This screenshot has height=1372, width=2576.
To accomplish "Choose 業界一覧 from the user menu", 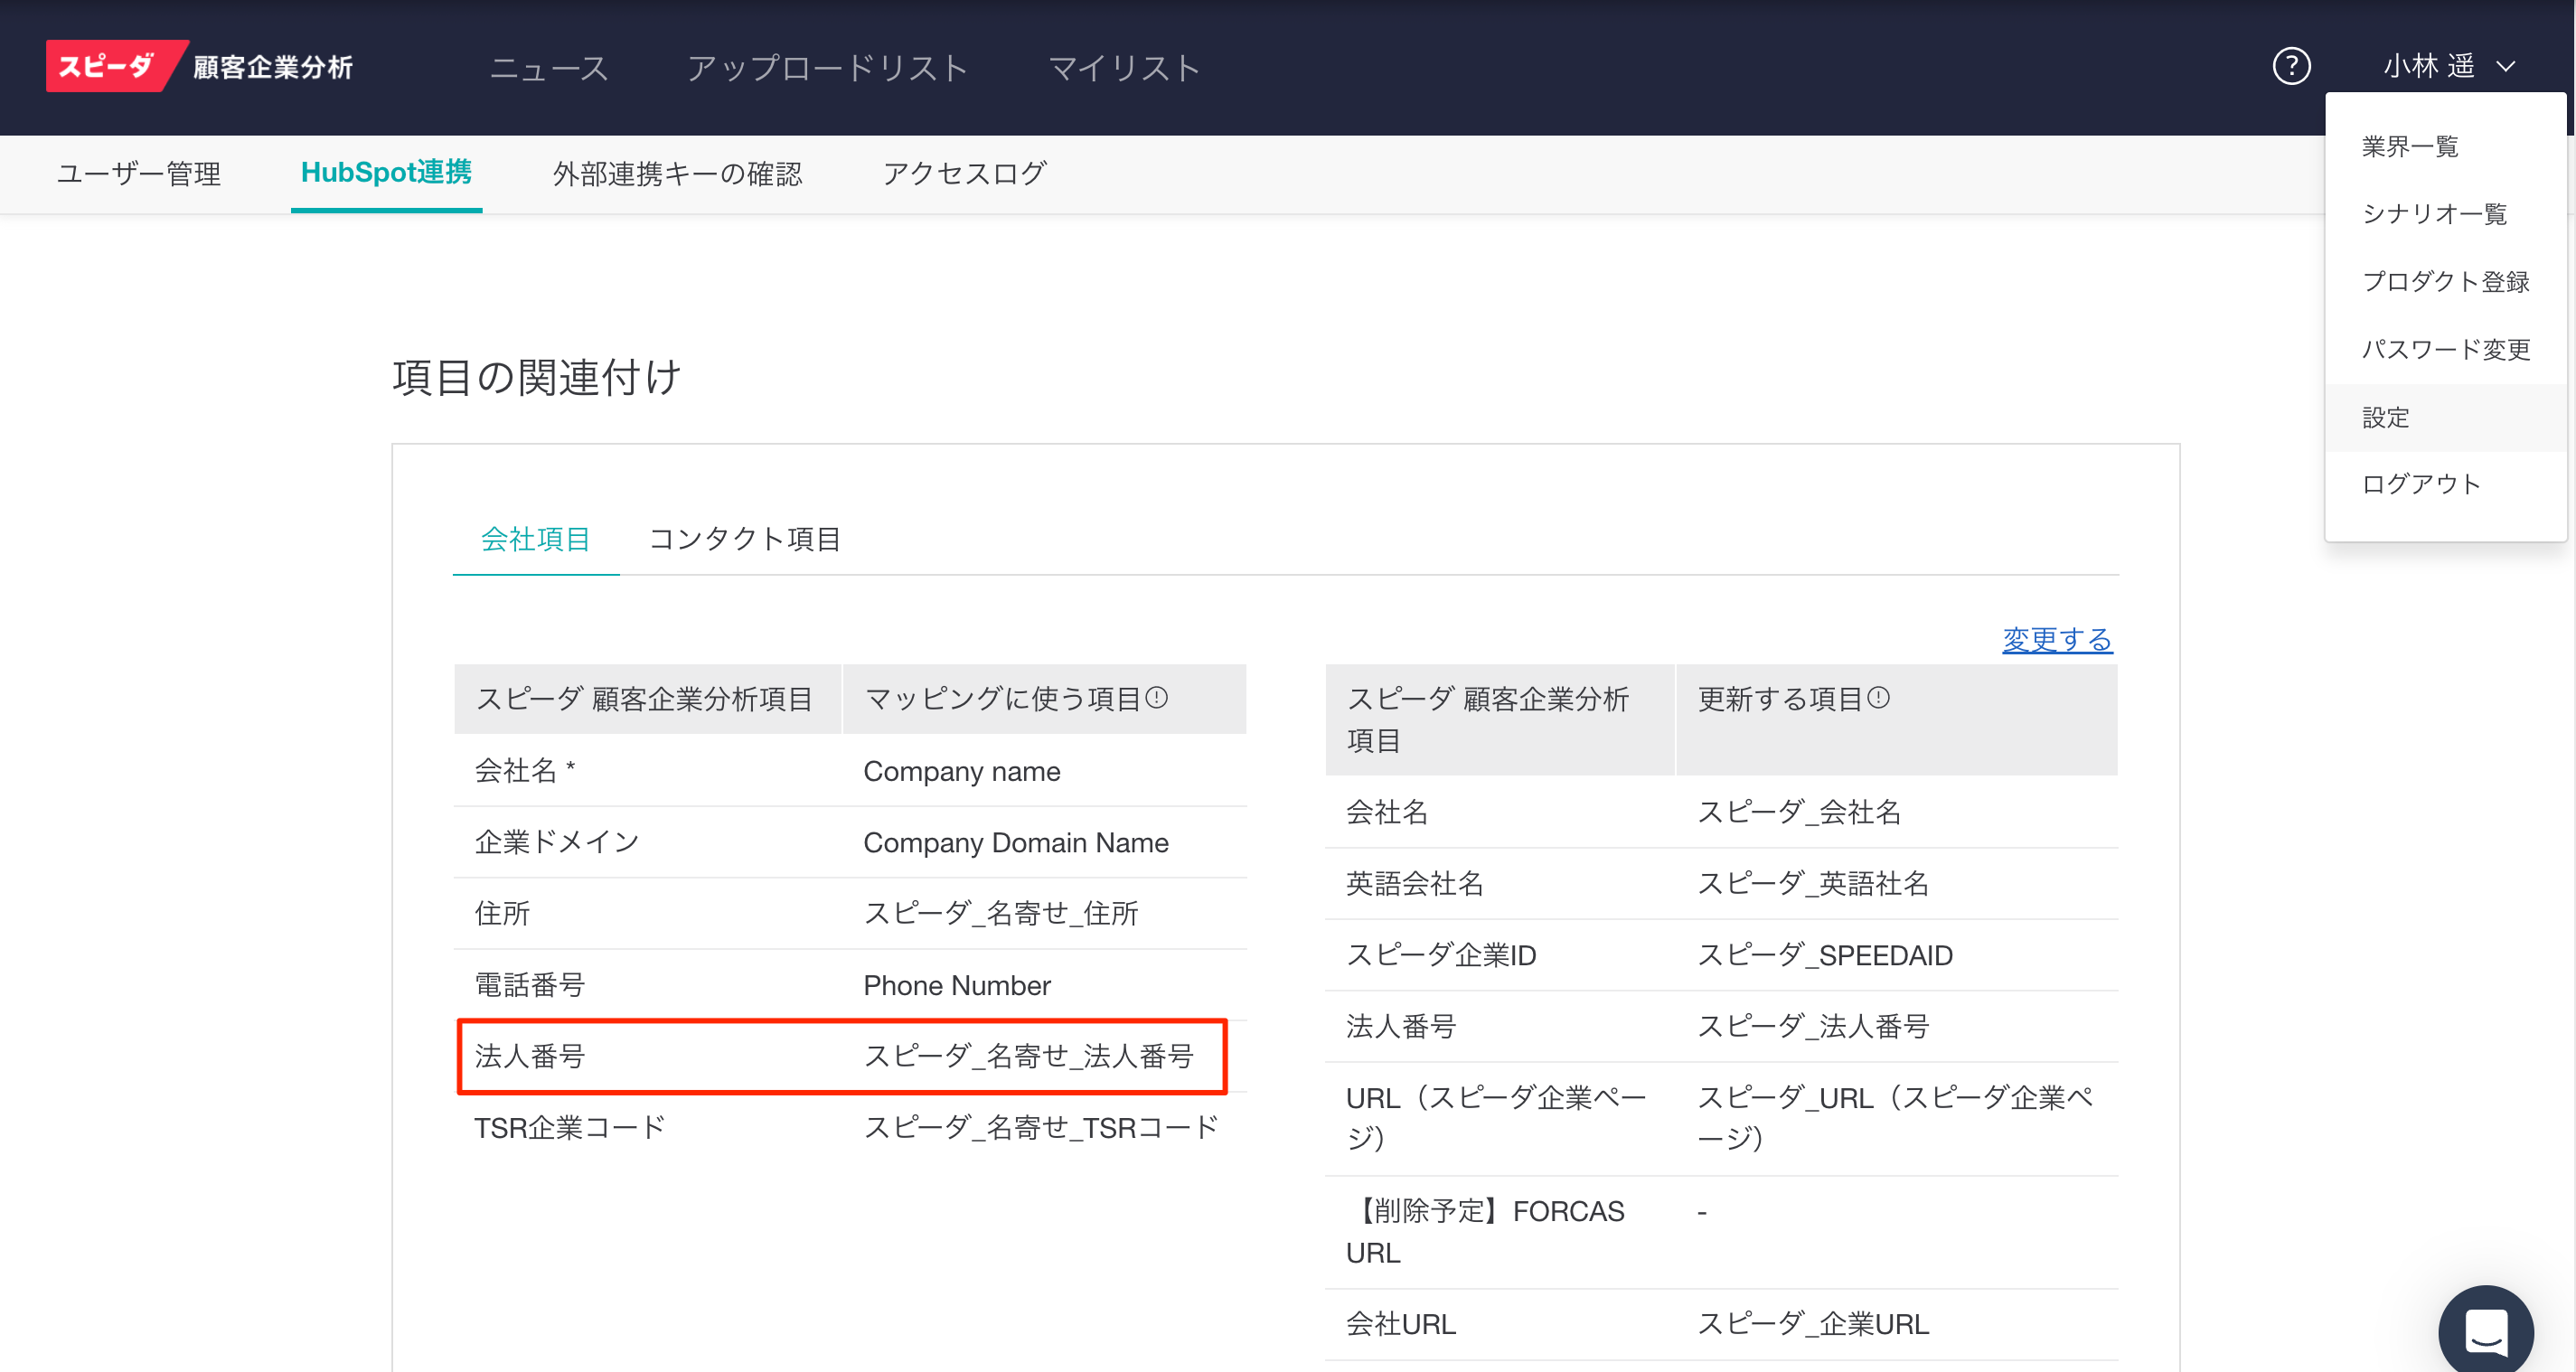I will 2409,147.
